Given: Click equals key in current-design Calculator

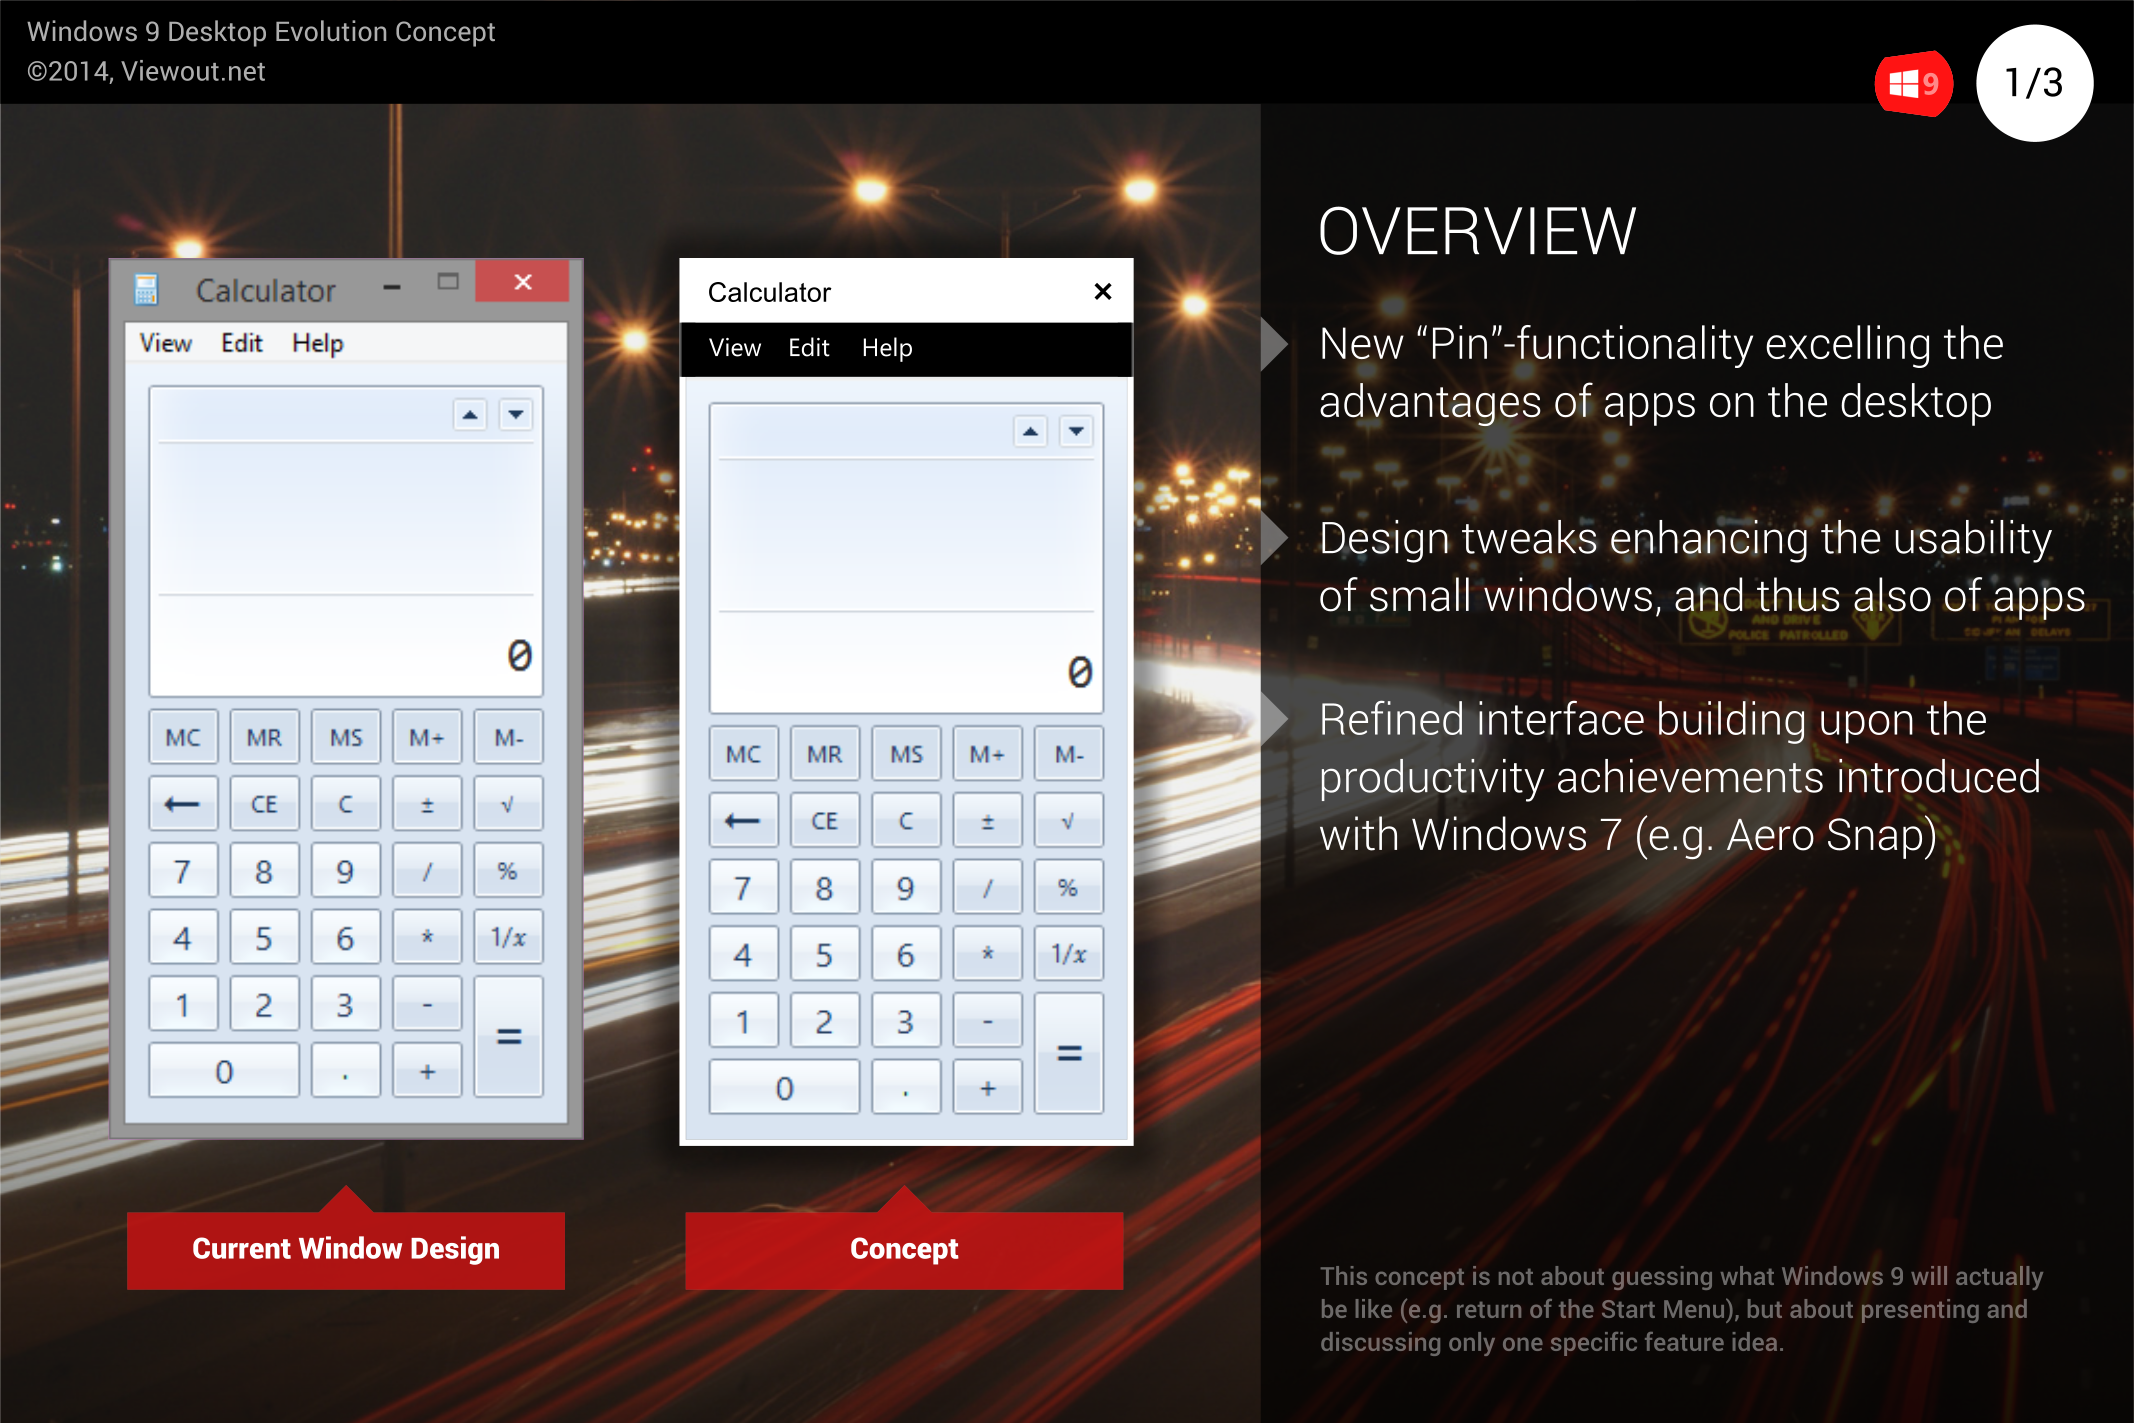Looking at the screenshot, I should (508, 1037).
